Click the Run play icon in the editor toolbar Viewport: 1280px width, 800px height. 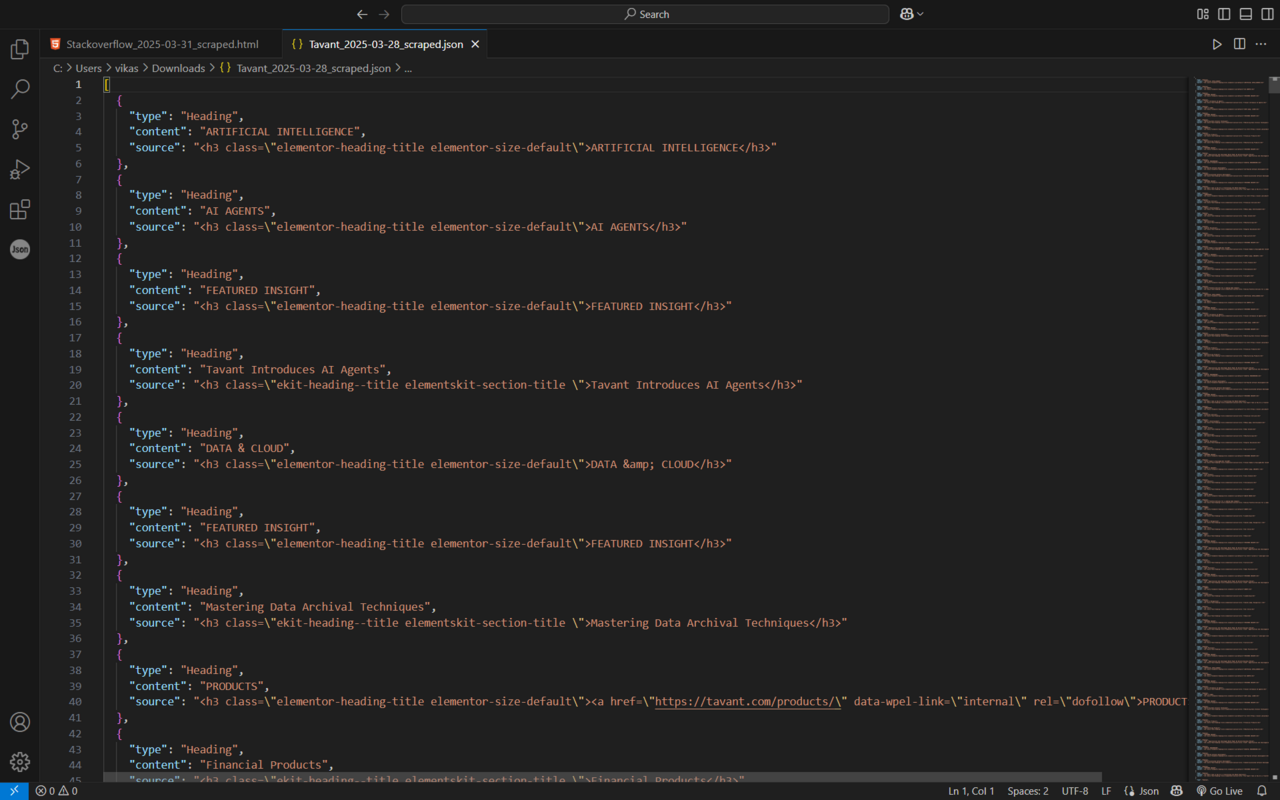click(1217, 44)
